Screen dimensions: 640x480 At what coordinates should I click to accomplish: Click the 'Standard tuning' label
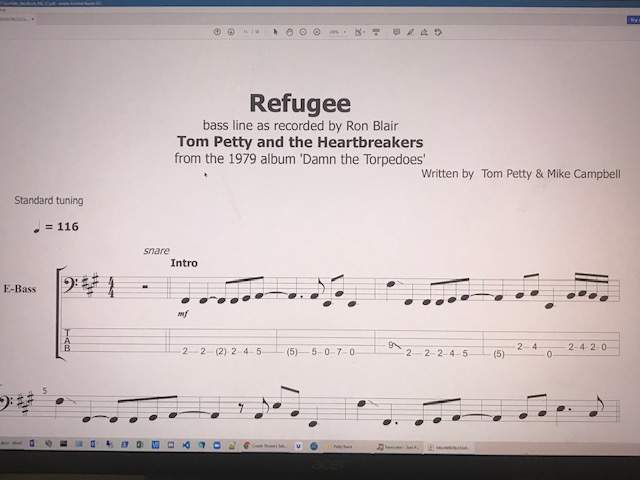click(x=49, y=200)
